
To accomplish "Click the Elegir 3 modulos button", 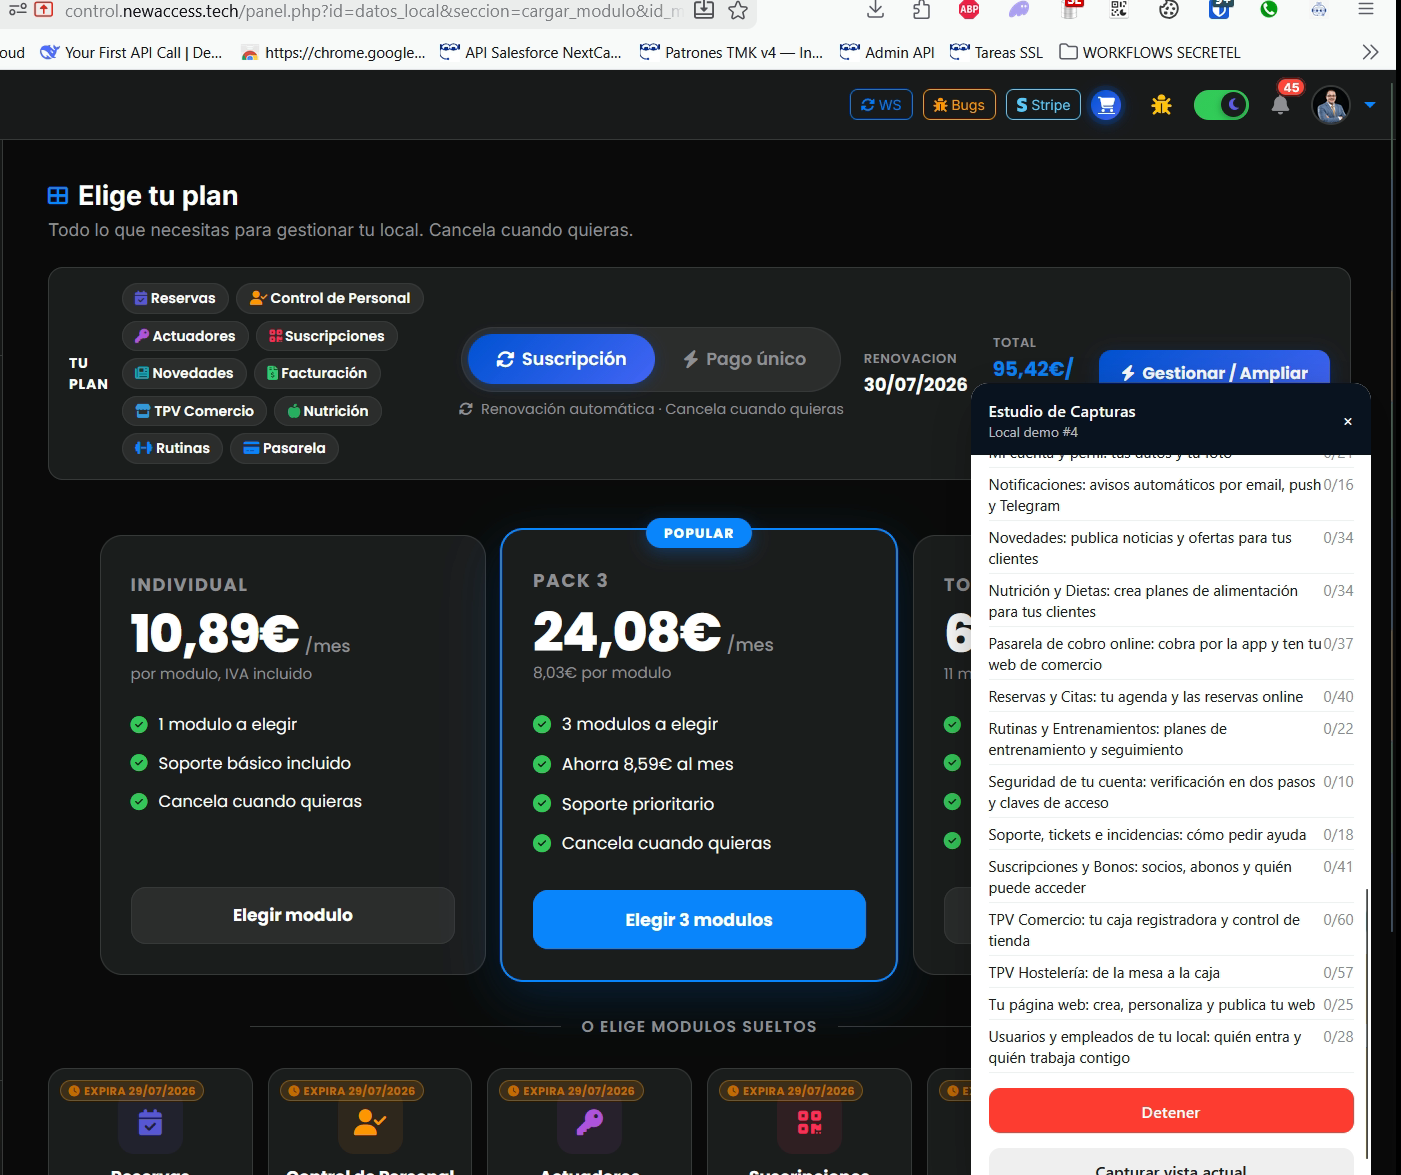I will coord(699,919).
